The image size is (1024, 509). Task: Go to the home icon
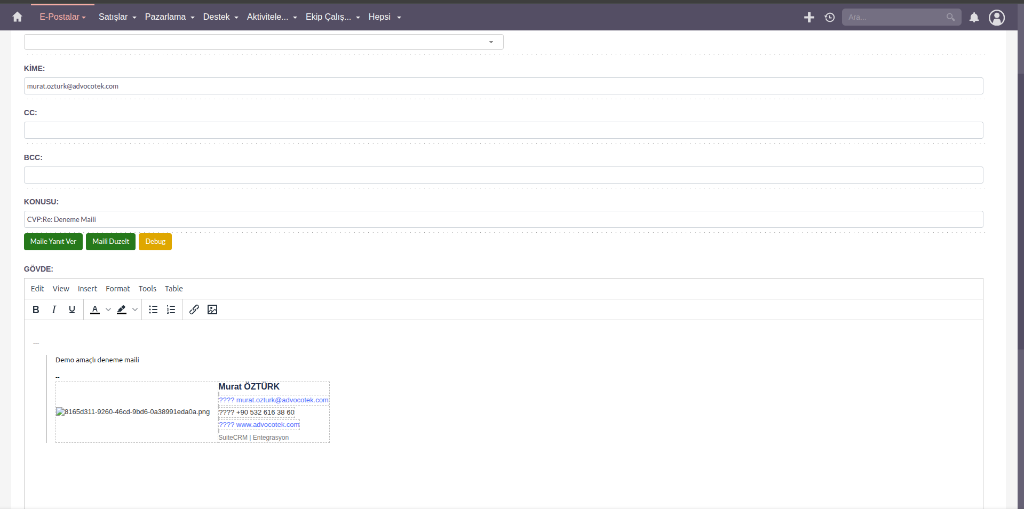coord(18,17)
